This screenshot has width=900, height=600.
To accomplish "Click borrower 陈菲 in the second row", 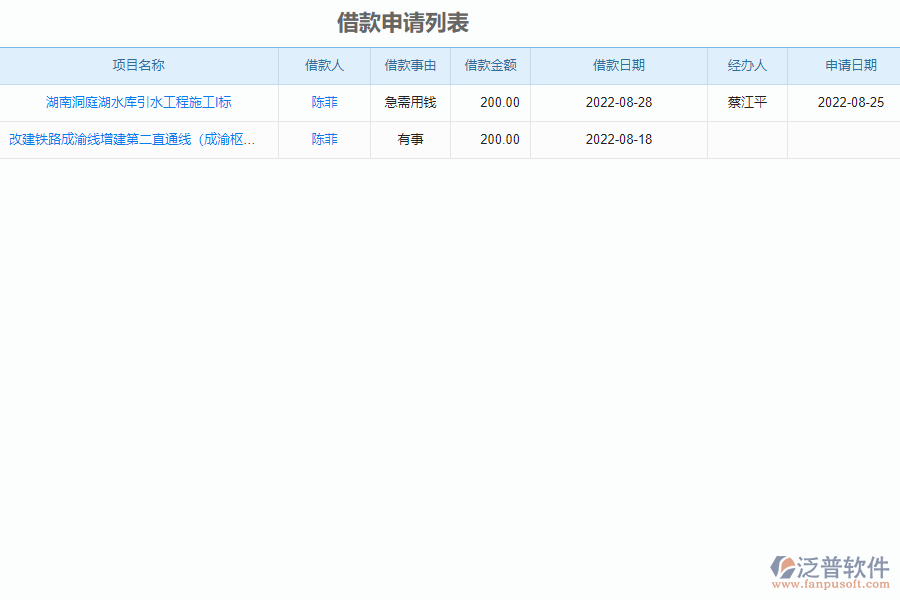I will coord(323,139).
